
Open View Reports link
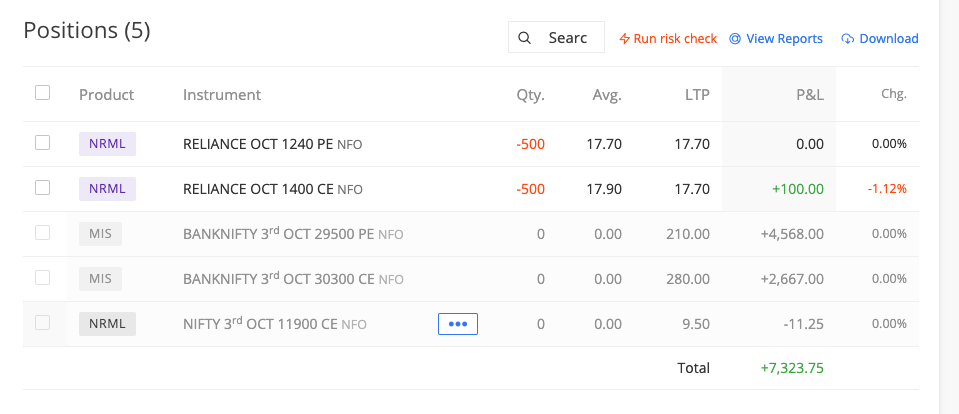click(784, 39)
